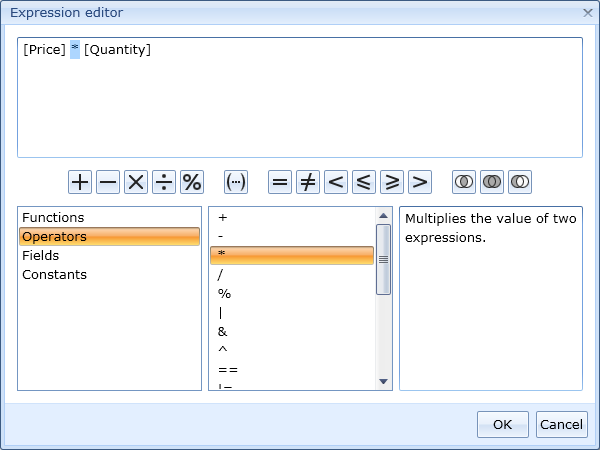Confirm the expression with OK

[x=503, y=424]
